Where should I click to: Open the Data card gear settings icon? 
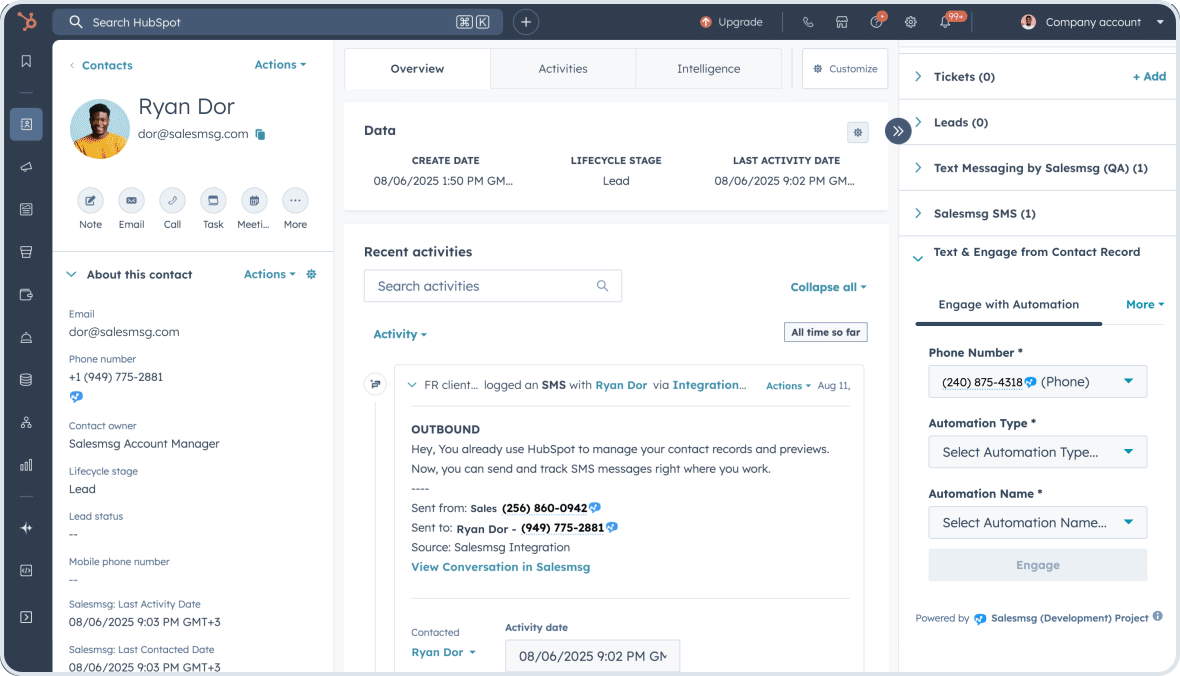pyautogui.click(x=857, y=132)
